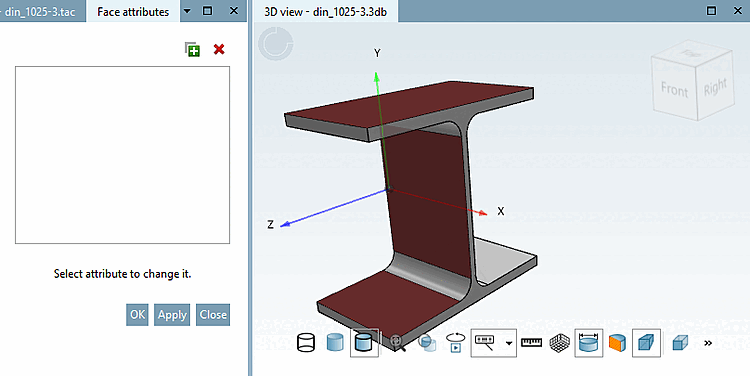Expand the toolbar overflow chevrons
Screen dimensions: 750x376
[708, 343]
